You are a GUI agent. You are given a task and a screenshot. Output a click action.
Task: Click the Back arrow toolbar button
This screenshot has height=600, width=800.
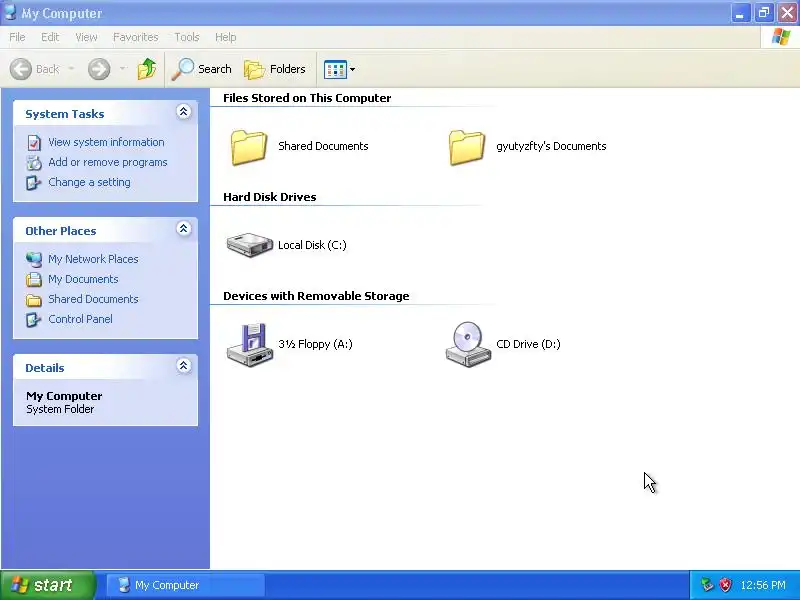tap(35, 69)
